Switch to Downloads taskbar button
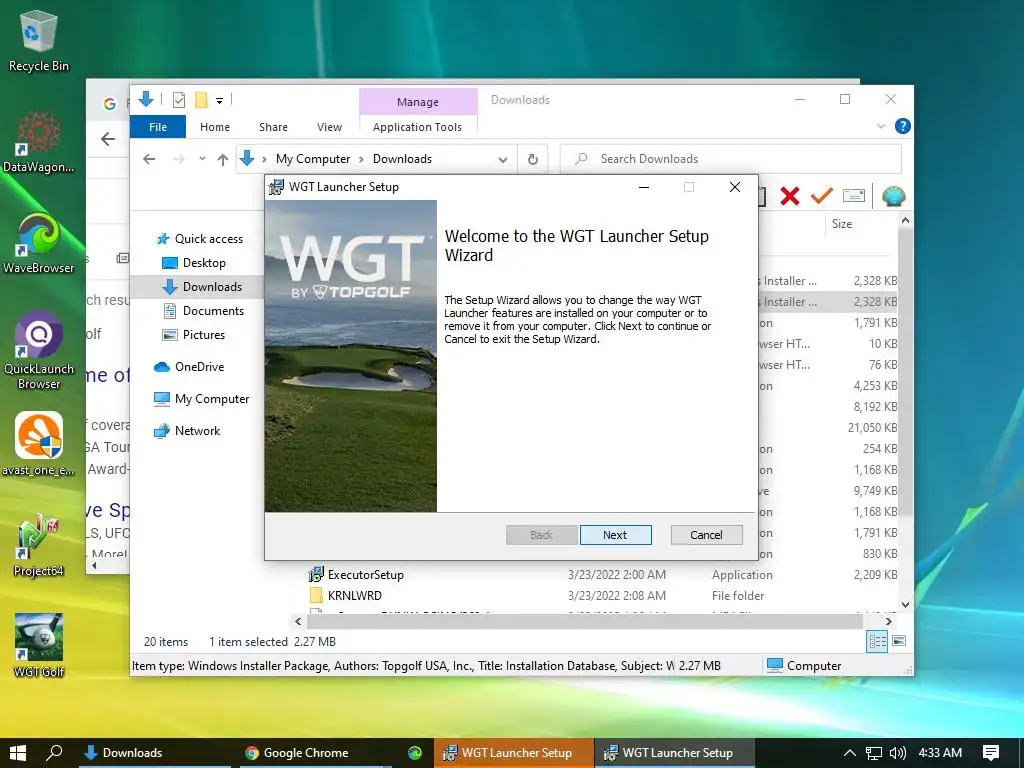1024x768 pixels. click(x=155, y=753)
